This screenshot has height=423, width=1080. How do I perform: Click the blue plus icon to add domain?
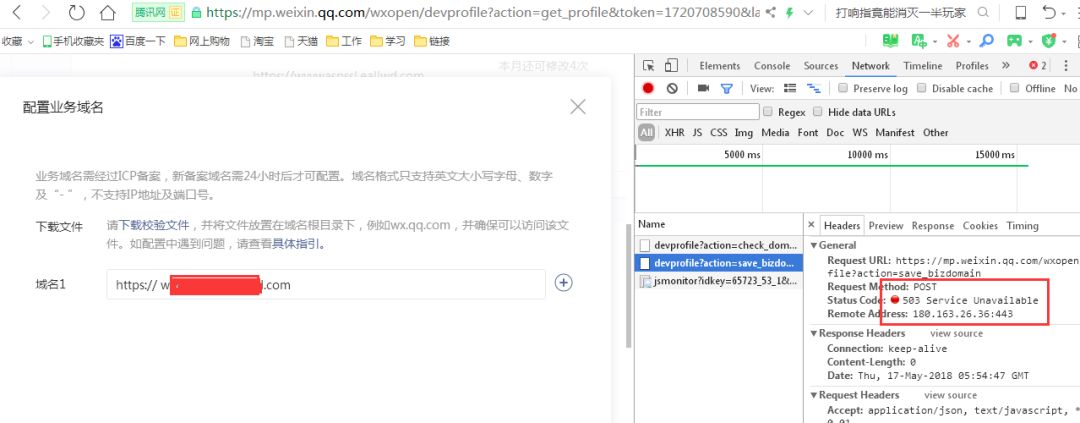coord(563,283)
